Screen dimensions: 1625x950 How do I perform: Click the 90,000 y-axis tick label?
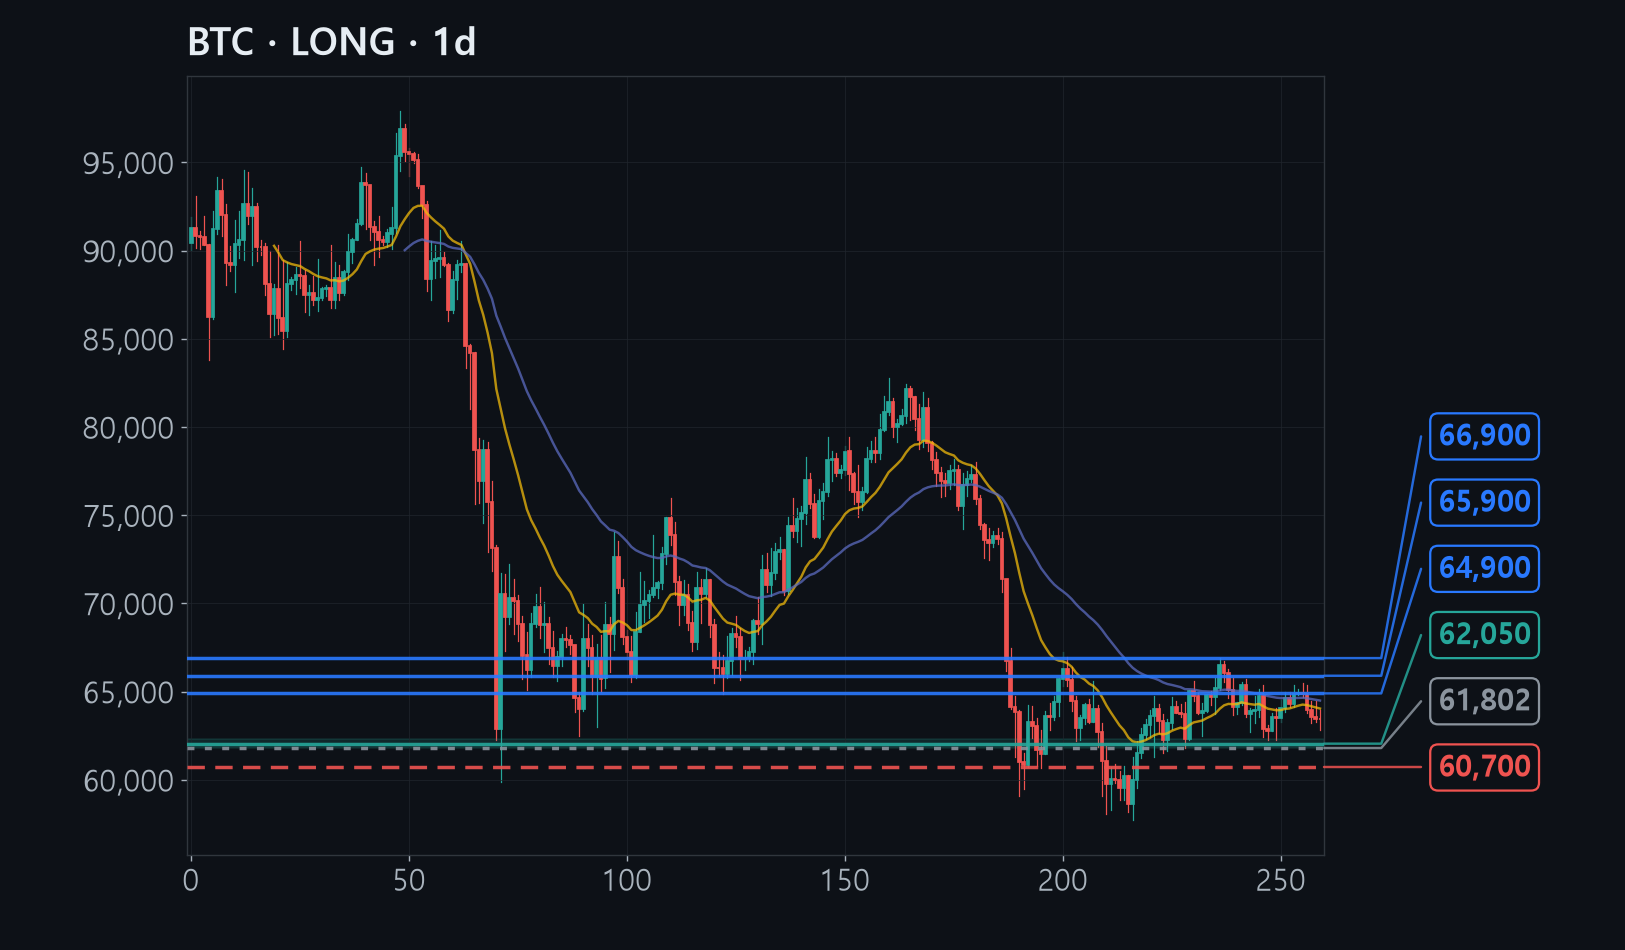pos(128,251)
